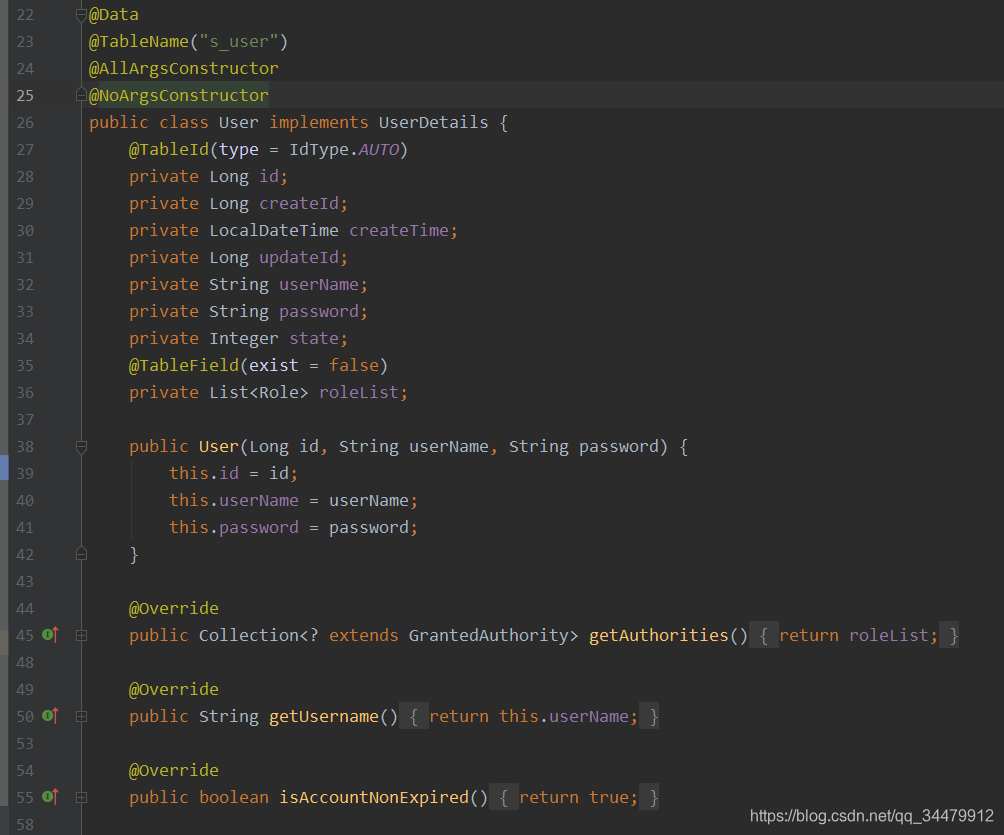
Task: Click the getAuthorities method name
Action: pos(659,635)
